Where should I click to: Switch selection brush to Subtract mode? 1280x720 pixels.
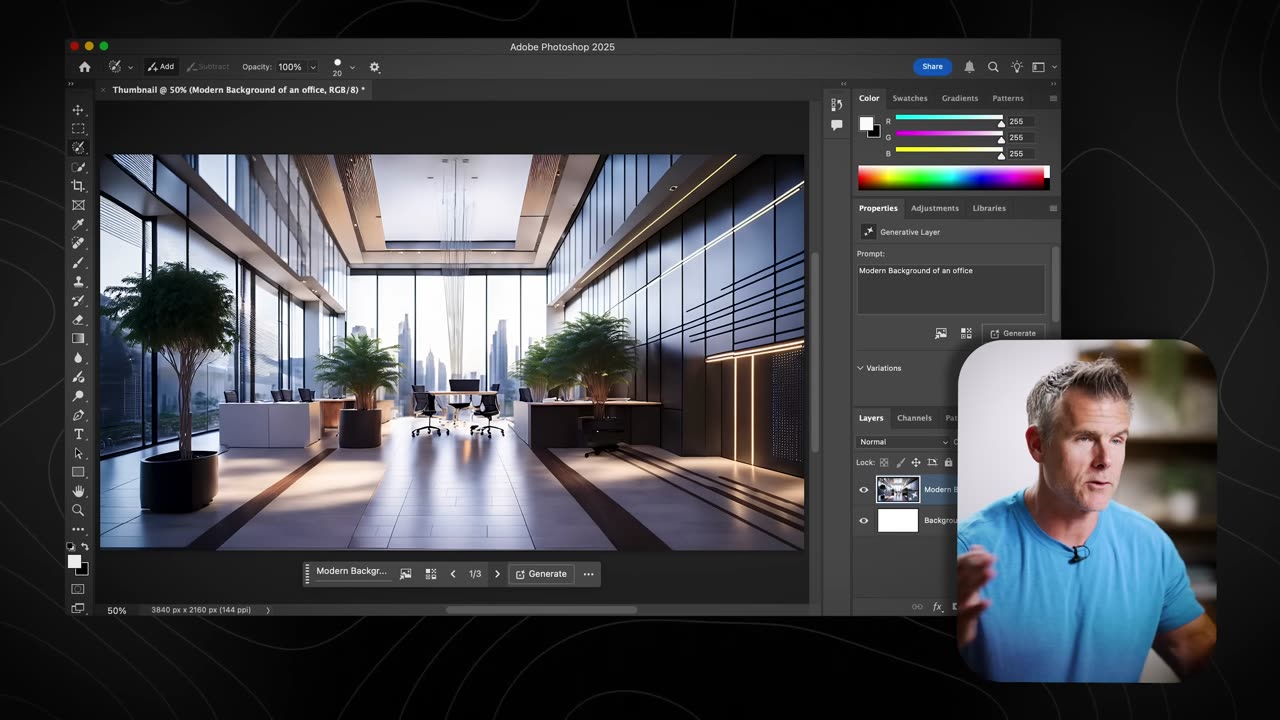pos(208,67)
